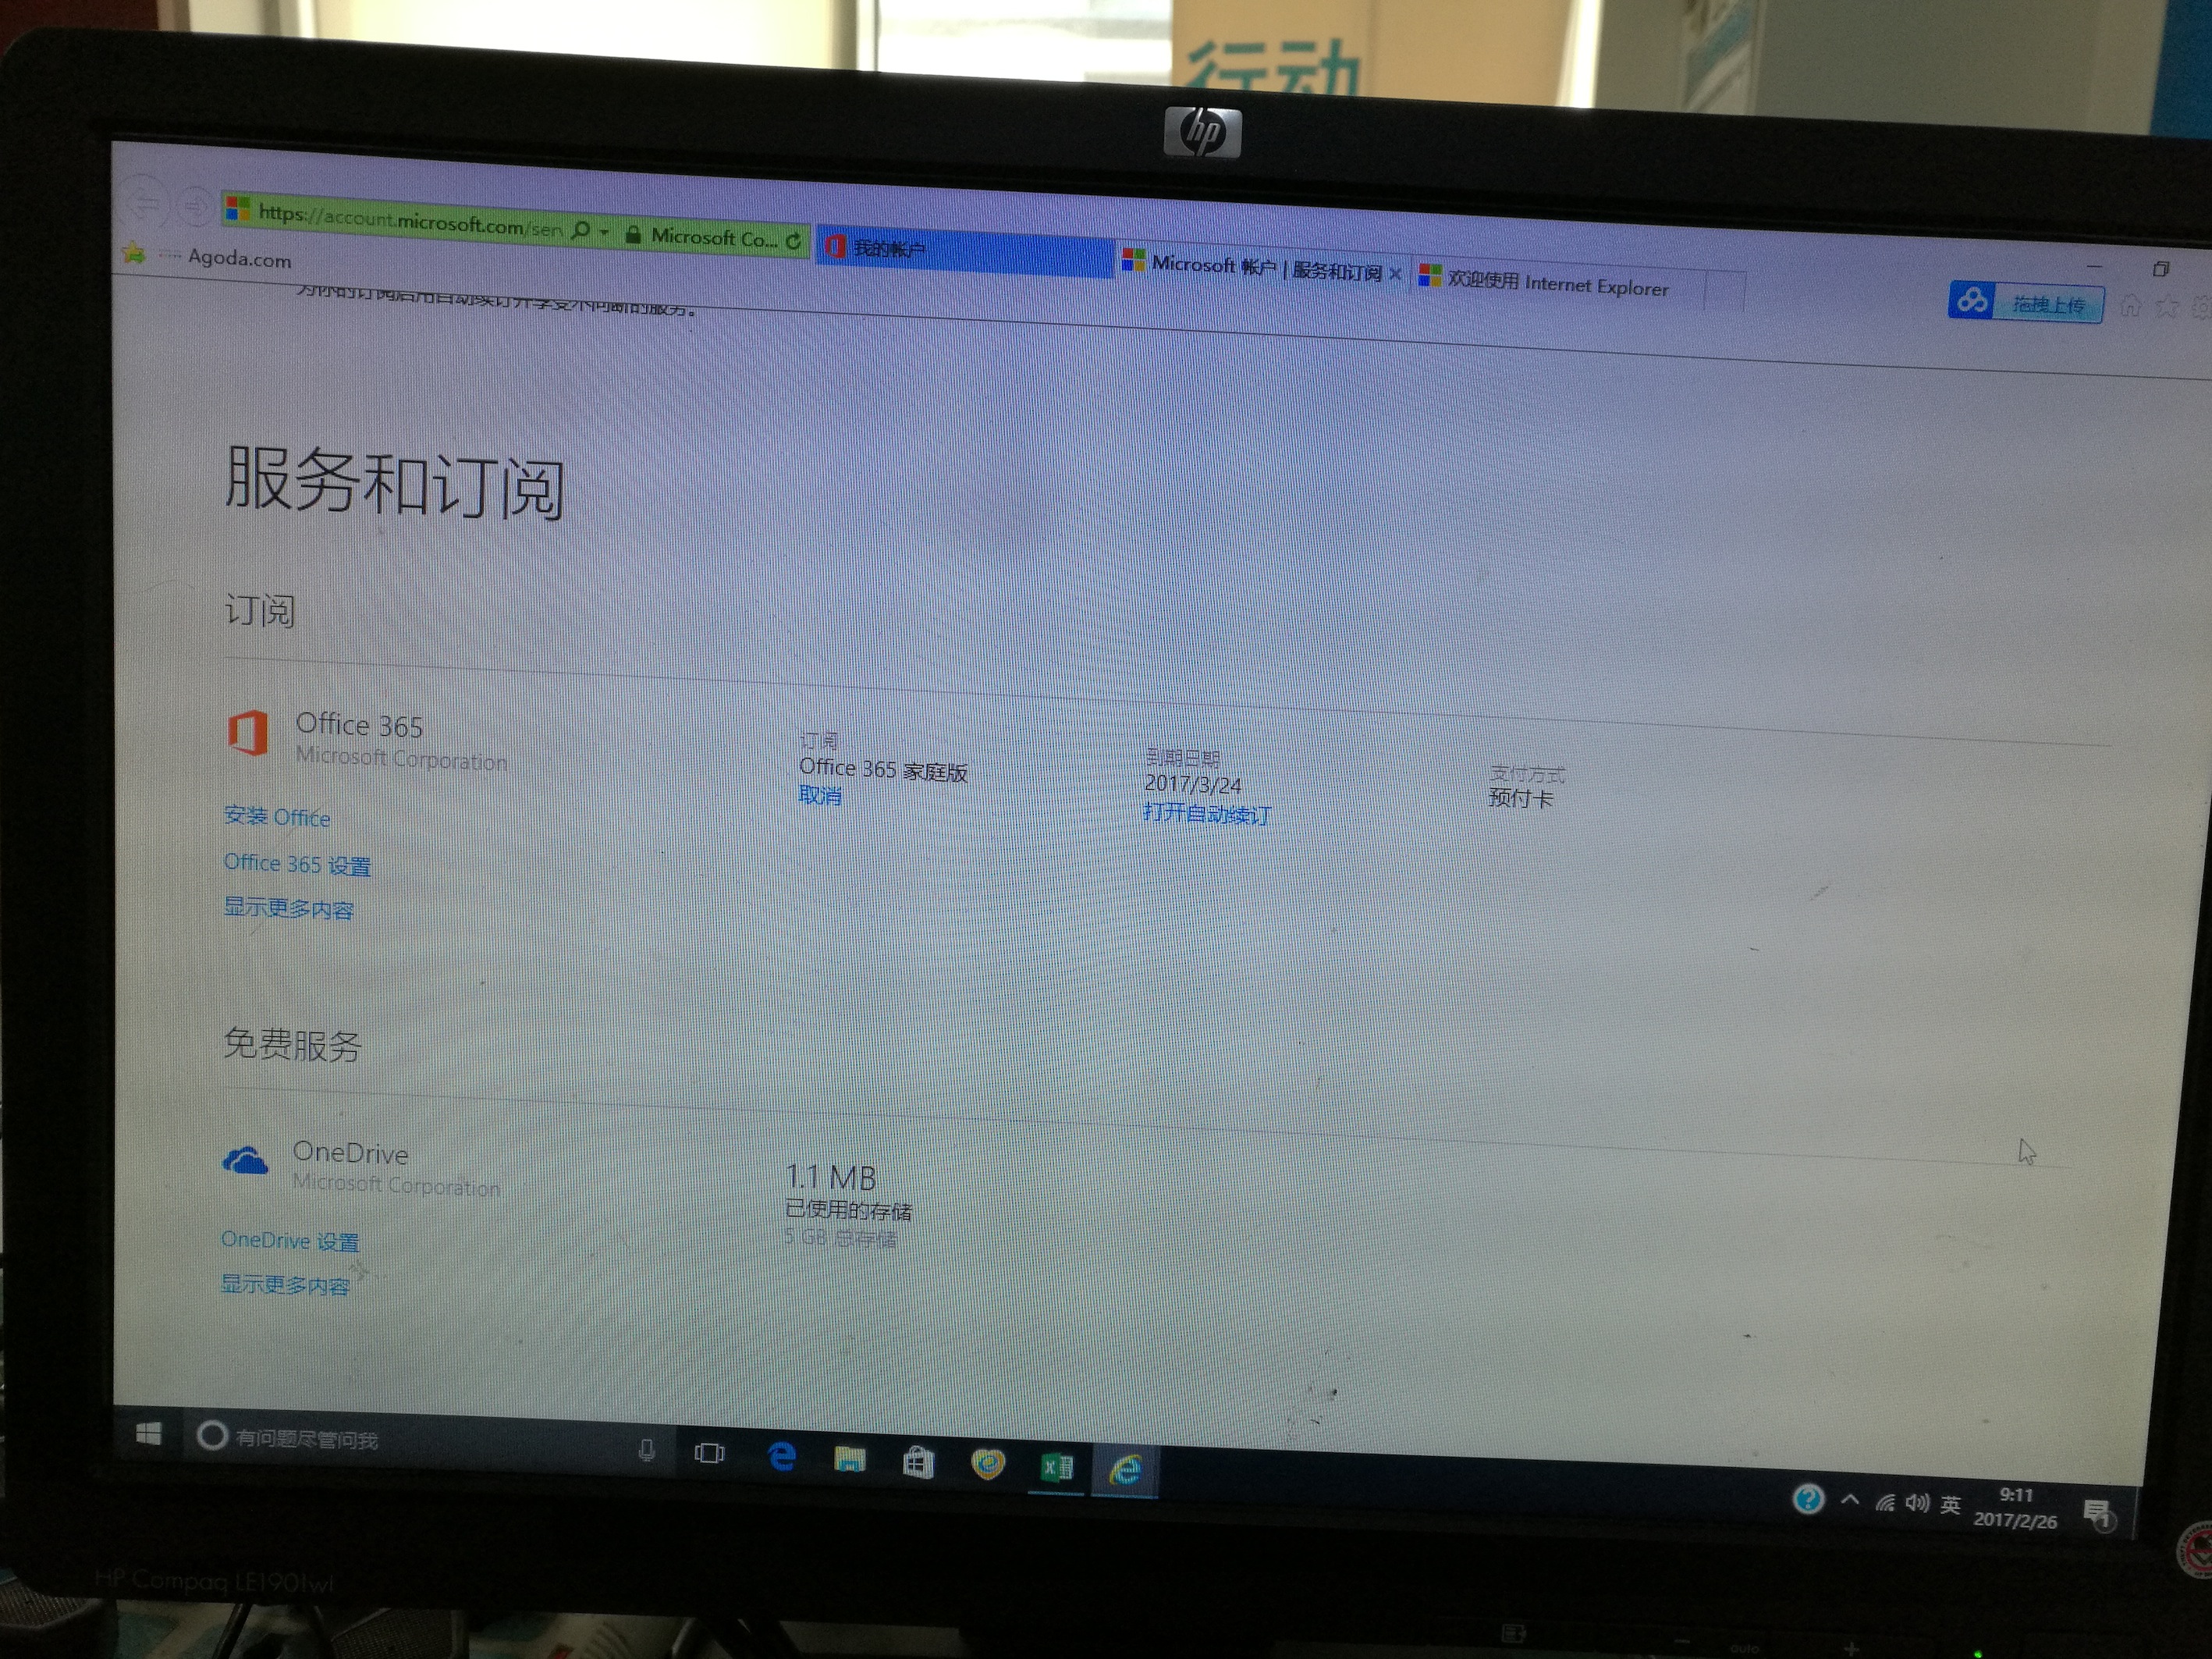Open File Explorer from taskbar

(x=850, y=1459)
